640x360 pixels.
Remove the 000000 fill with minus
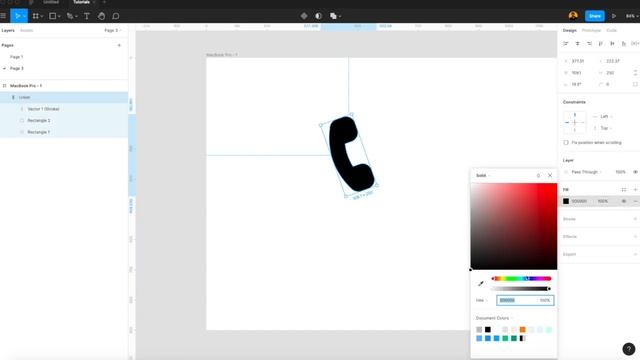click(636, 201)
